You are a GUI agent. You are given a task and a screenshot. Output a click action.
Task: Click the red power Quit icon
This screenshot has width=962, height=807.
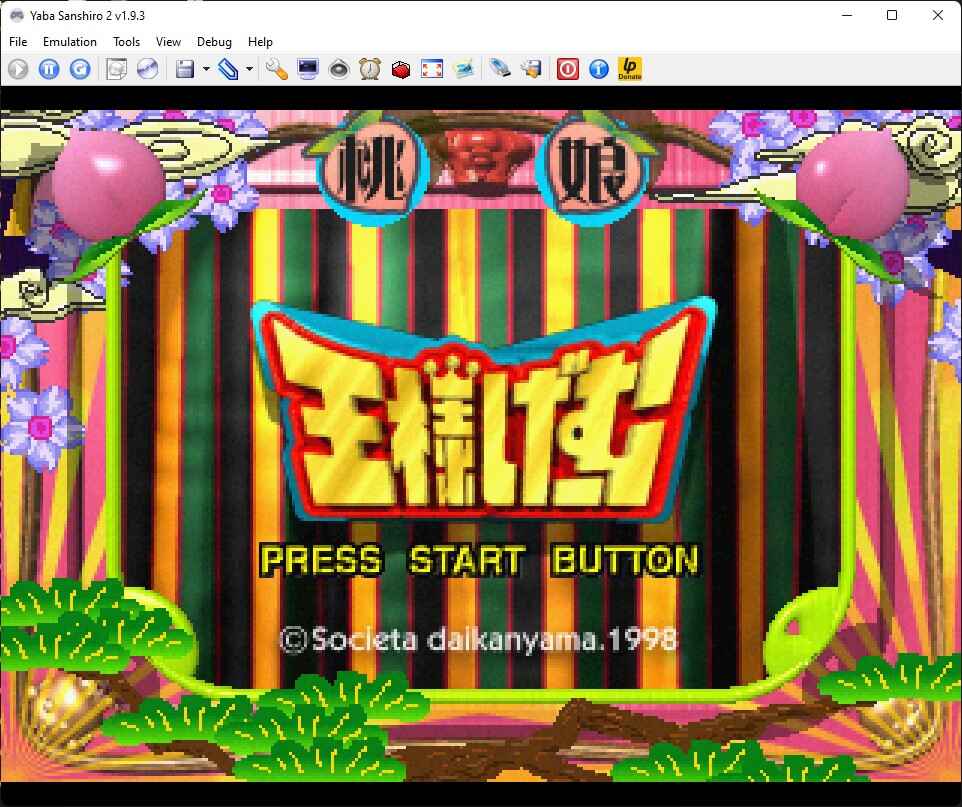568,69
